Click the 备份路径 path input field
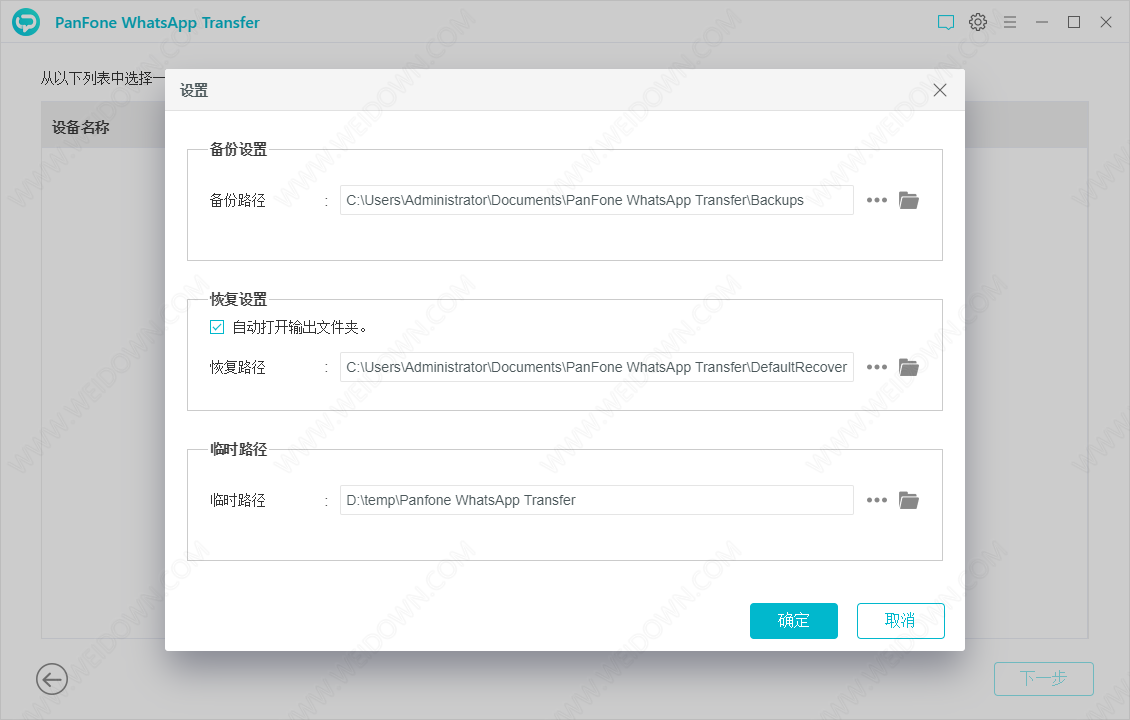Viewport: 1130px width, 720px height. tap(597, 200)
